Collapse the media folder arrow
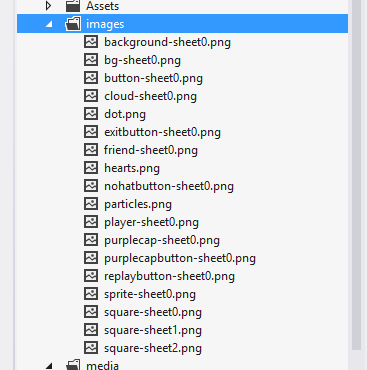Image resolution: width=367 pixels, height=370 pixels. tap(49, 366)
